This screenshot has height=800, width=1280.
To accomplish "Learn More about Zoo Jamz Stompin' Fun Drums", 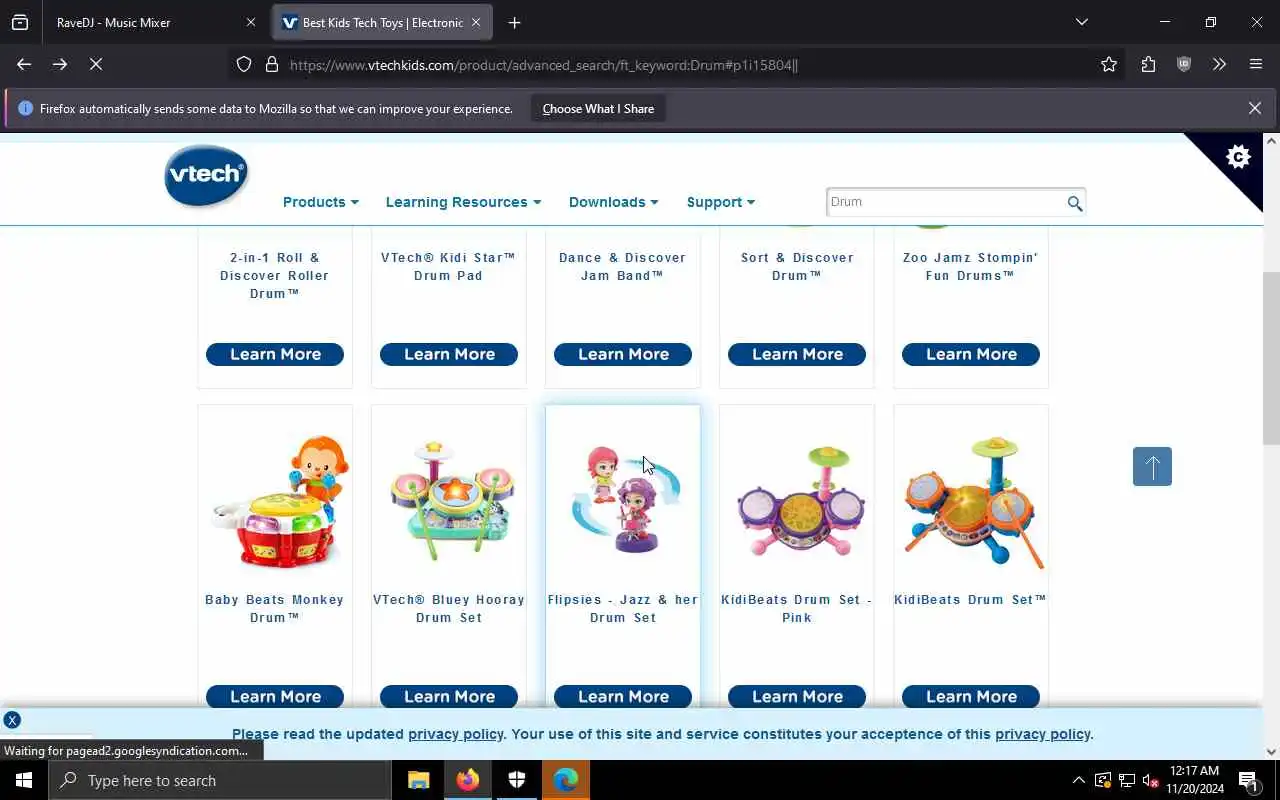I will tap(971, 354).
